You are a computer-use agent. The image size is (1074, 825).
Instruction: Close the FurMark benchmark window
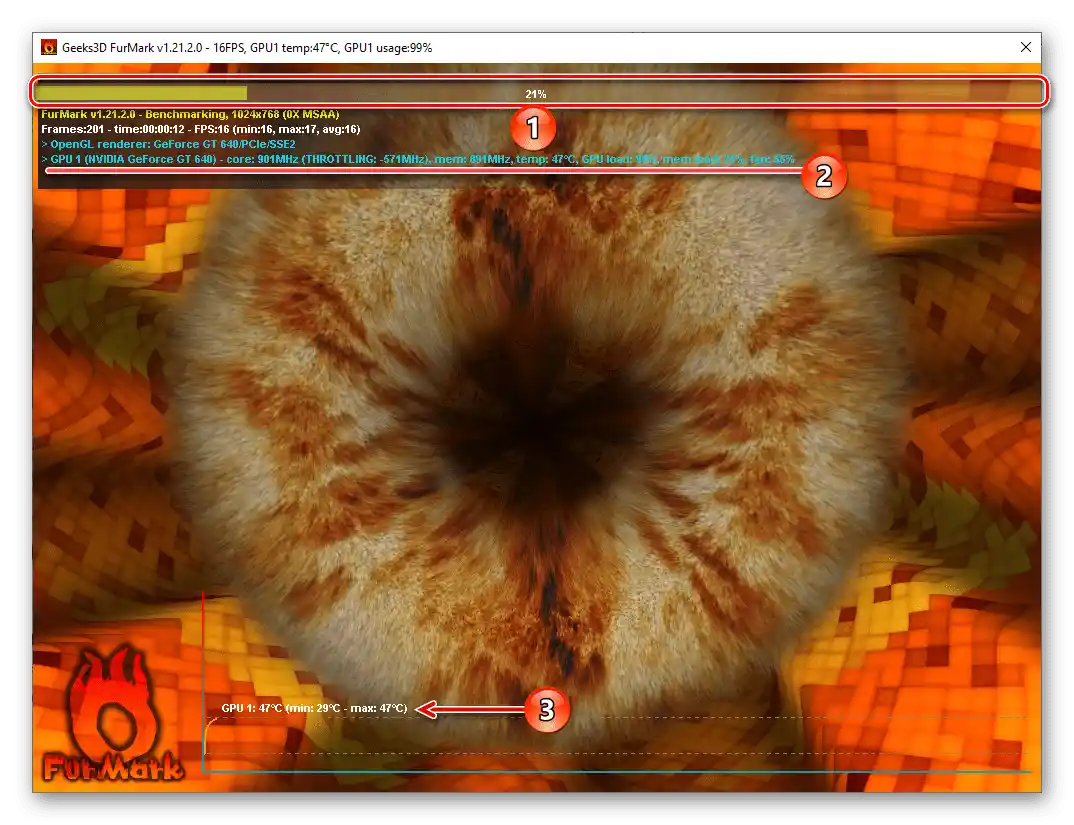1025,47
